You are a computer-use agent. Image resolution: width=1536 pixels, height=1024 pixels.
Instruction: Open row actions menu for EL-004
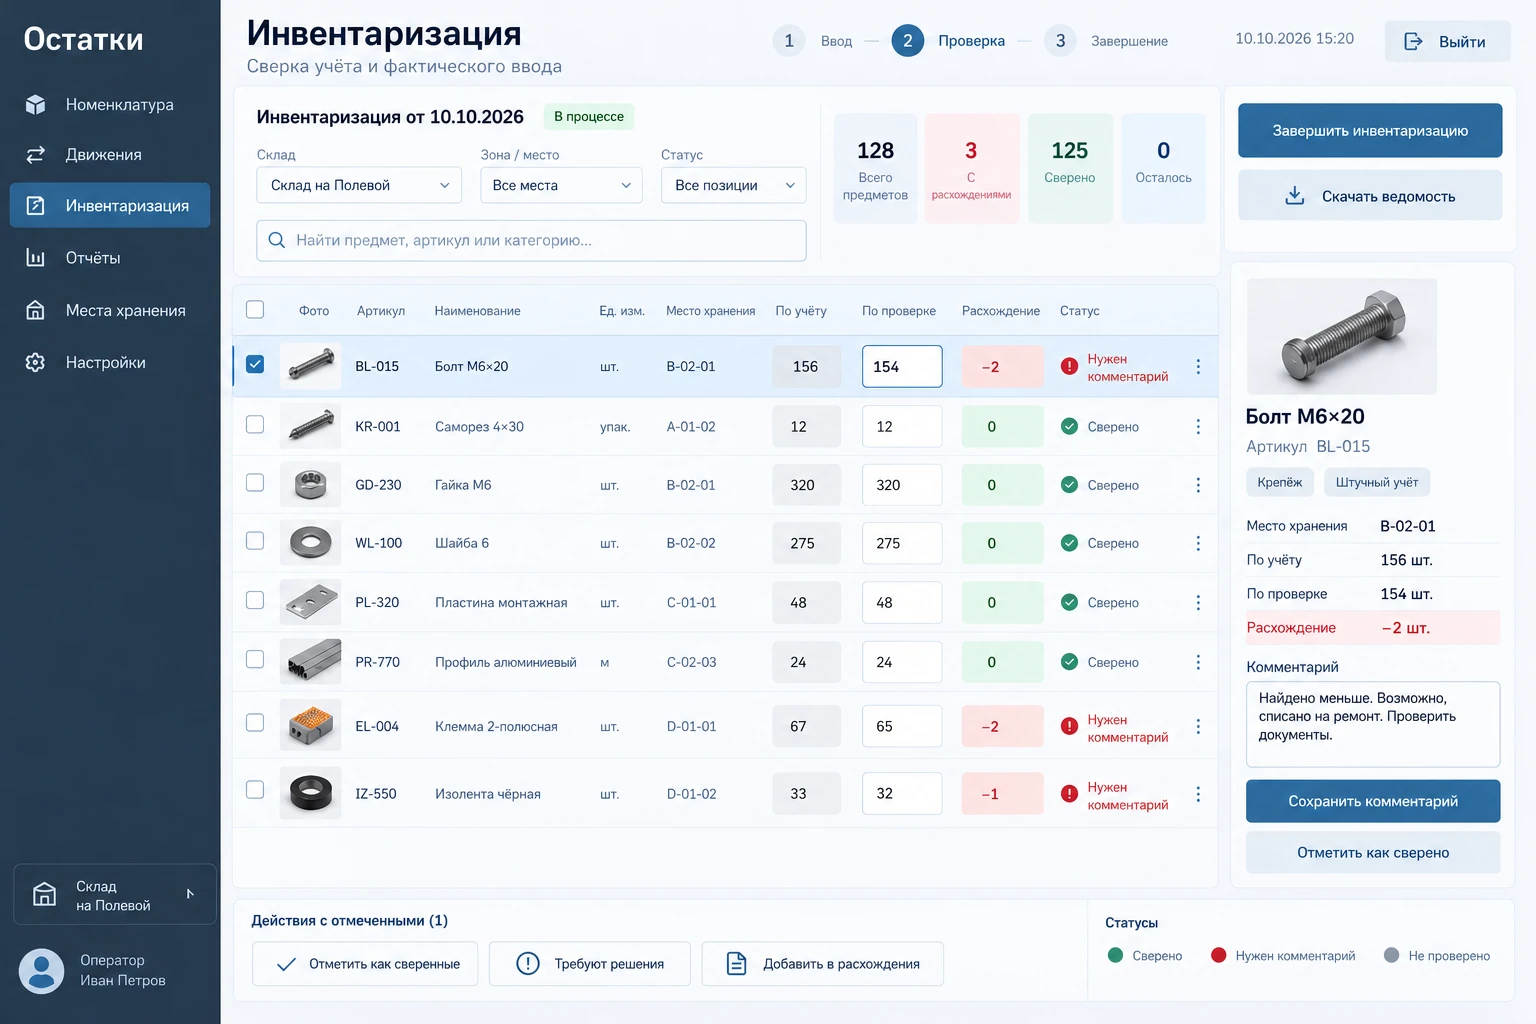pos(1198,727)
